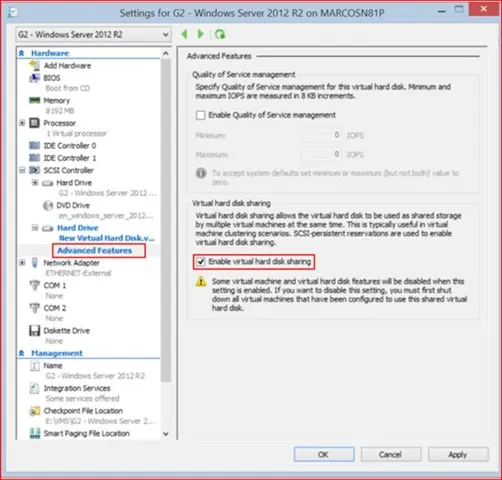This screenshot has height=480, width=502.
Task: Open the virtual machine selector dropdown
Action: point(93,34)
